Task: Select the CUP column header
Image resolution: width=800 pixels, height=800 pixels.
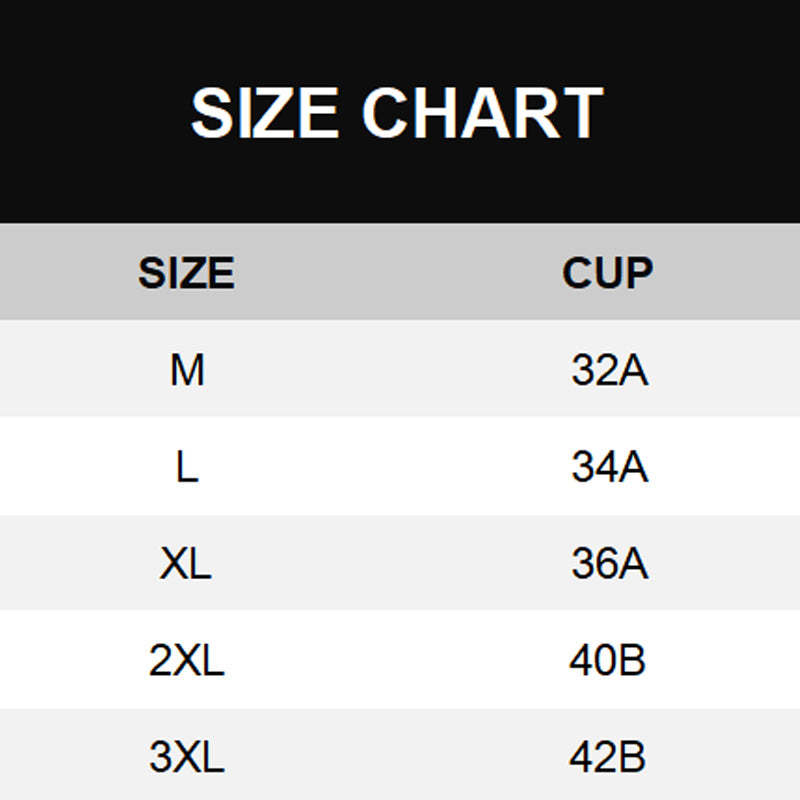Action: point(607,273)
